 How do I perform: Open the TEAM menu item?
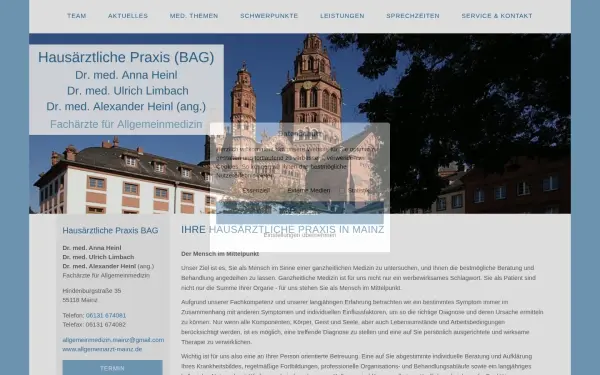pyautogui.click(x=77, y=16)
